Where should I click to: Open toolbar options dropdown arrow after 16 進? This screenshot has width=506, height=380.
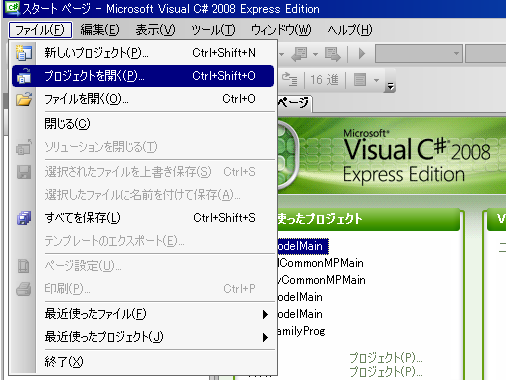(390, 86)
